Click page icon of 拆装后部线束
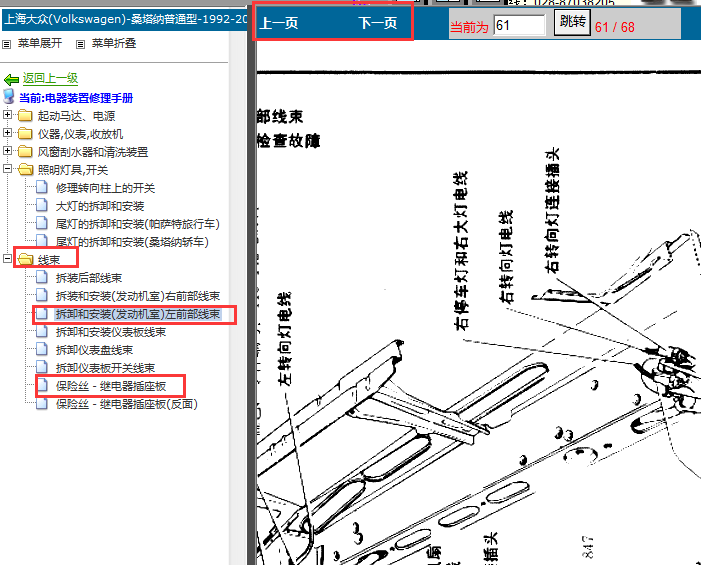Image resolution: width=701 pixels, height=565 pixels. click(x=42, y=277)
